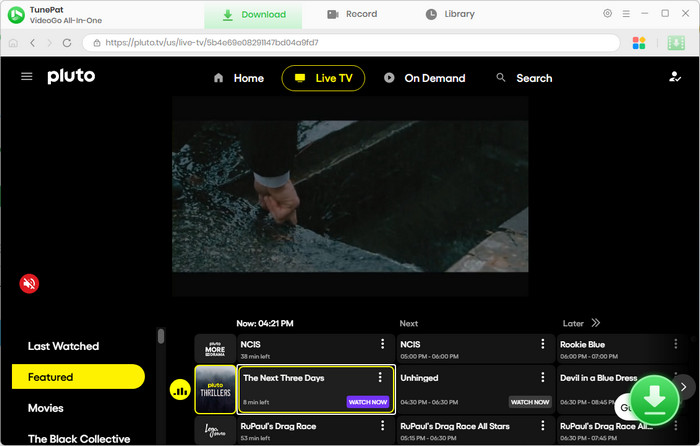Select the Last Watched category
Image resolution: width=700 pixels, height=446 pixels.
coord(63,346)
